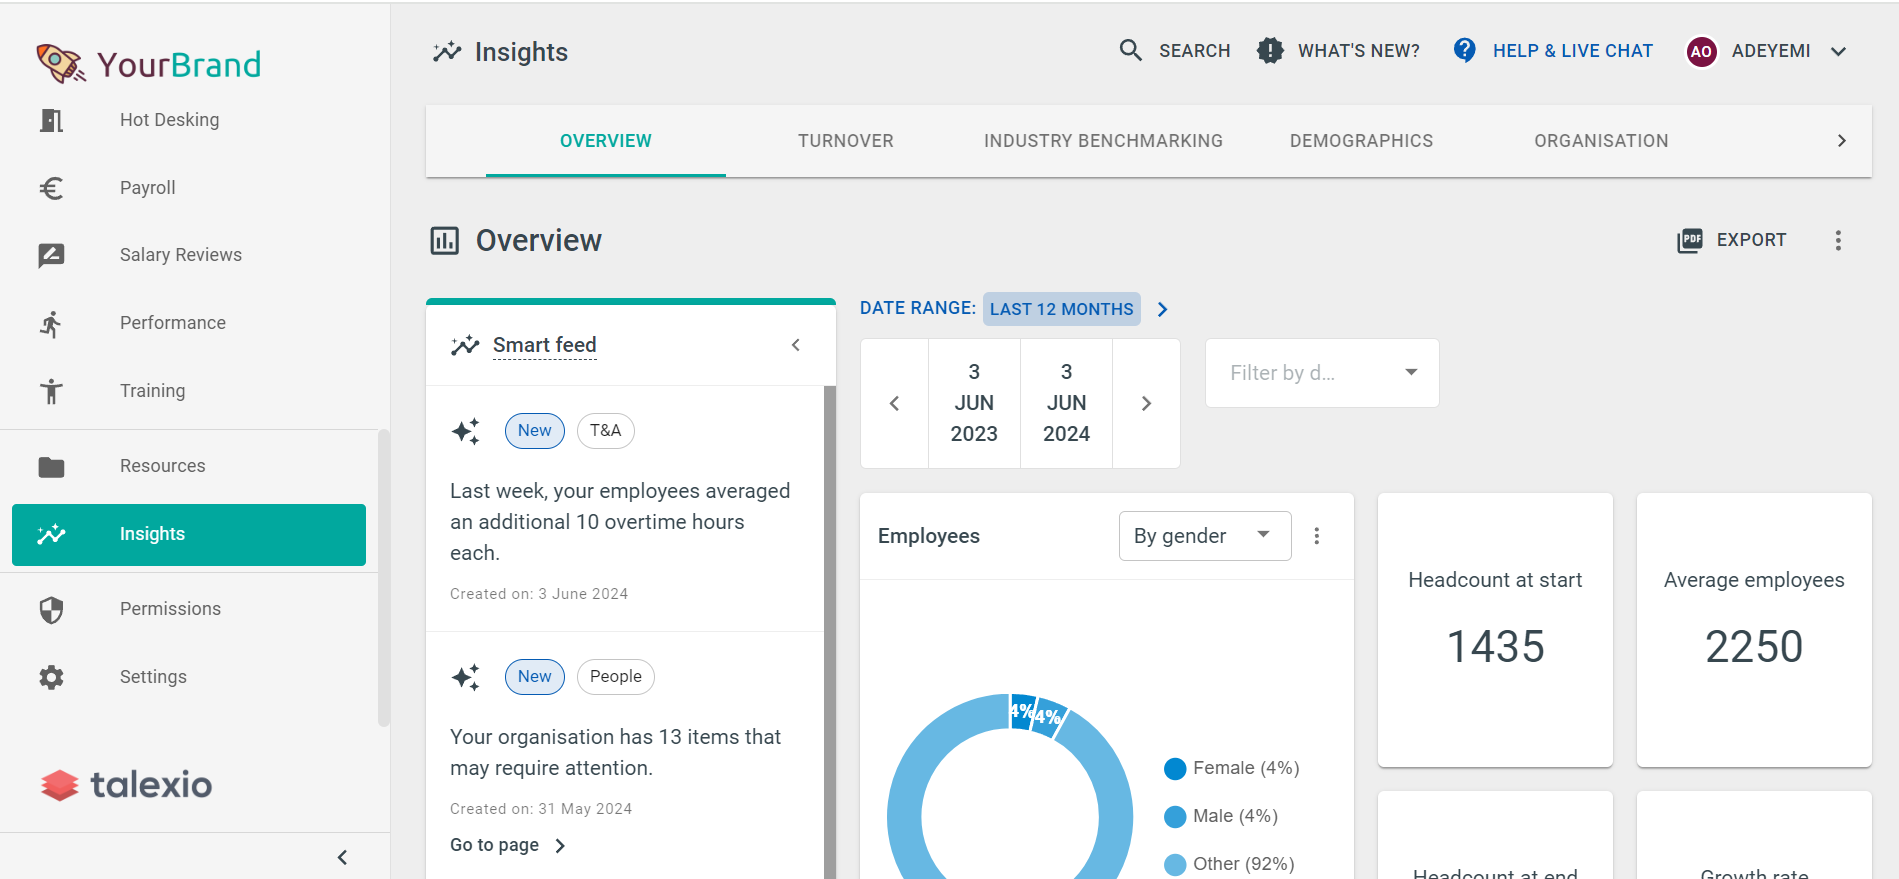The image size is (1899, 879).
Task: Open the Settings gear icon
Action: (51, 677)
